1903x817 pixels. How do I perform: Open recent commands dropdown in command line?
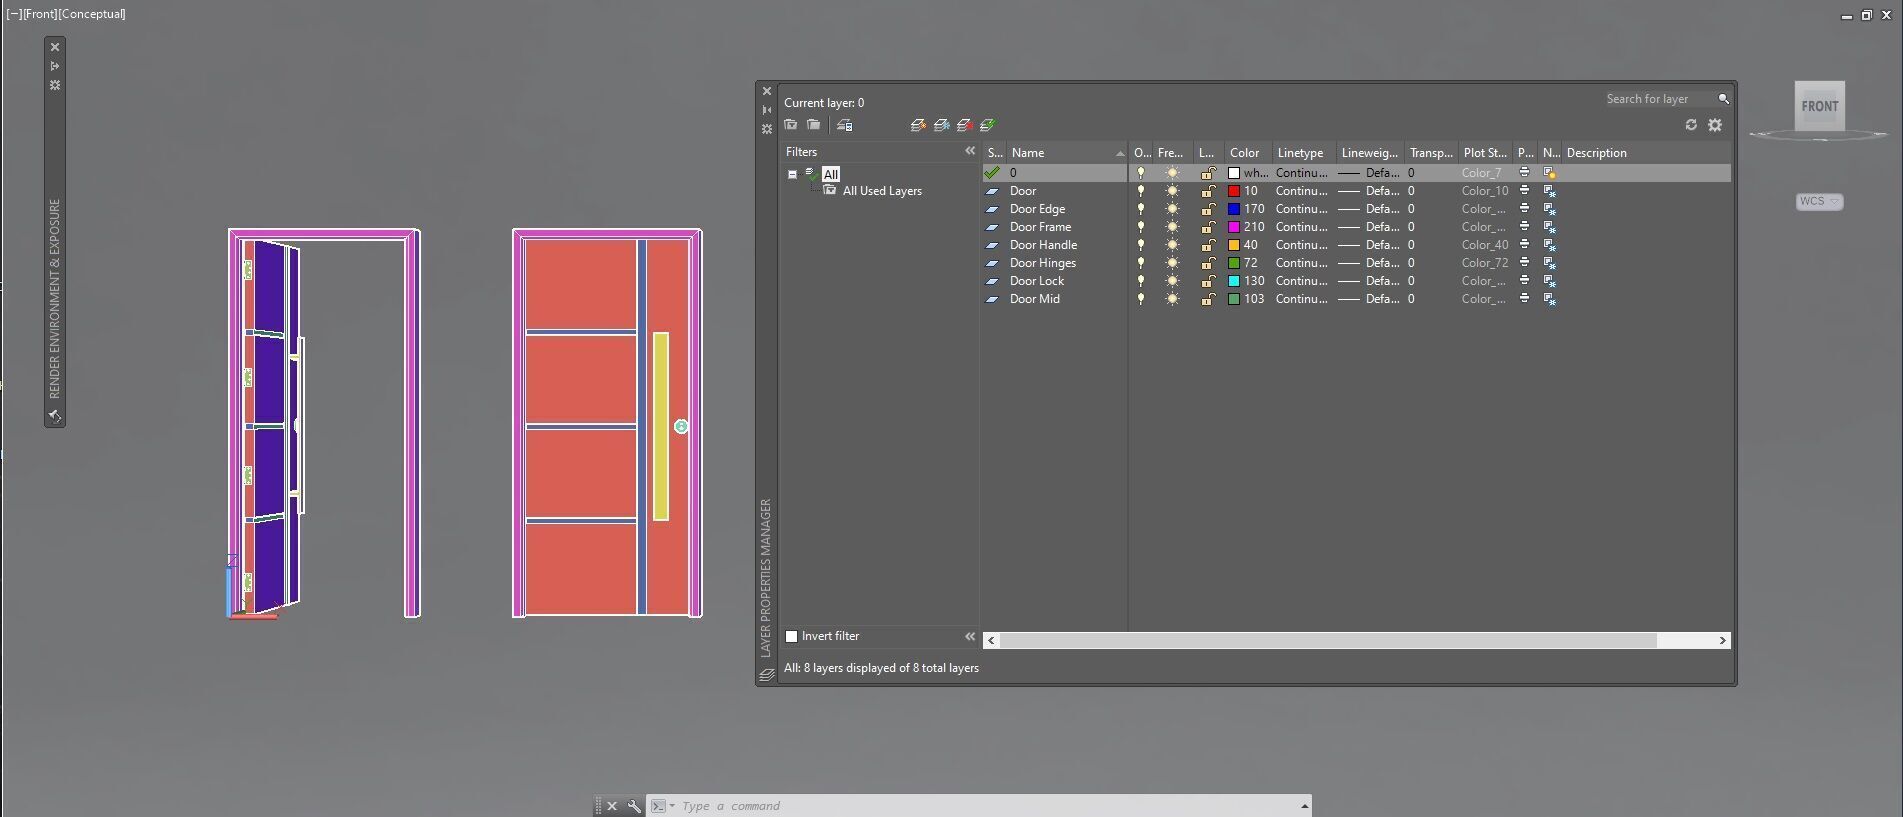point(672,806)
